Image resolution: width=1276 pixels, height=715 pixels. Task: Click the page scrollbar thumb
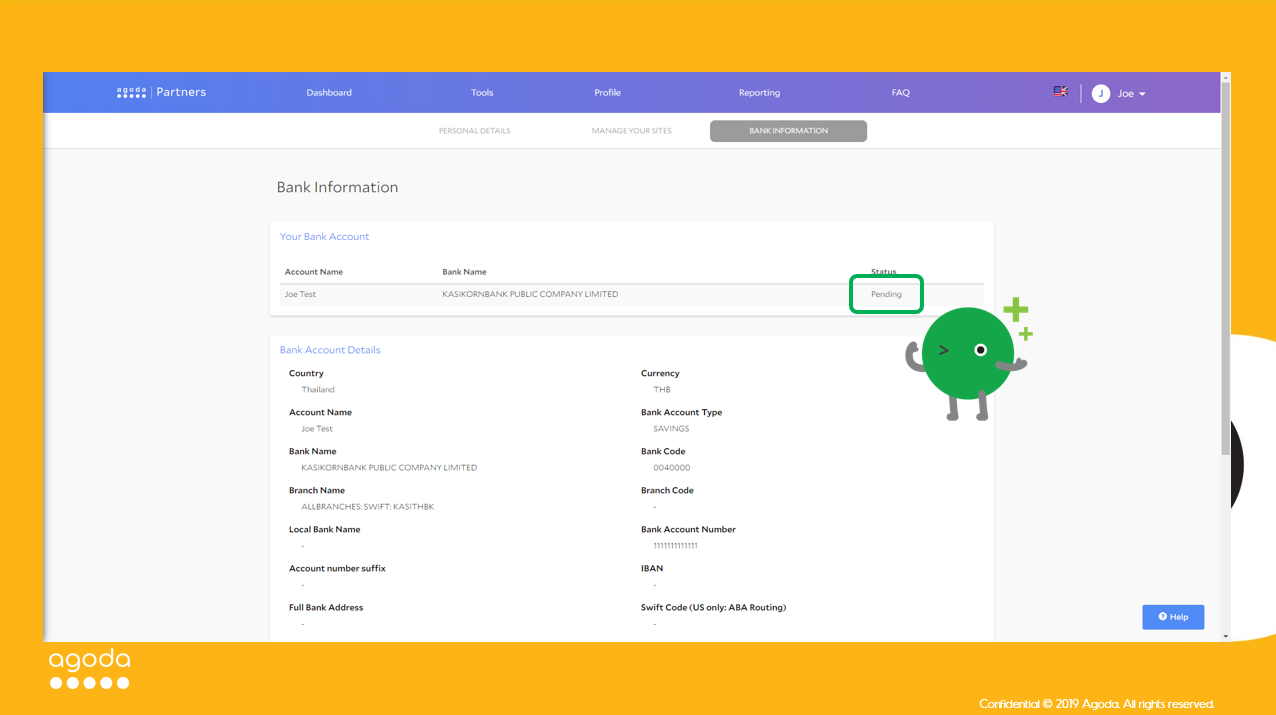1226,270
